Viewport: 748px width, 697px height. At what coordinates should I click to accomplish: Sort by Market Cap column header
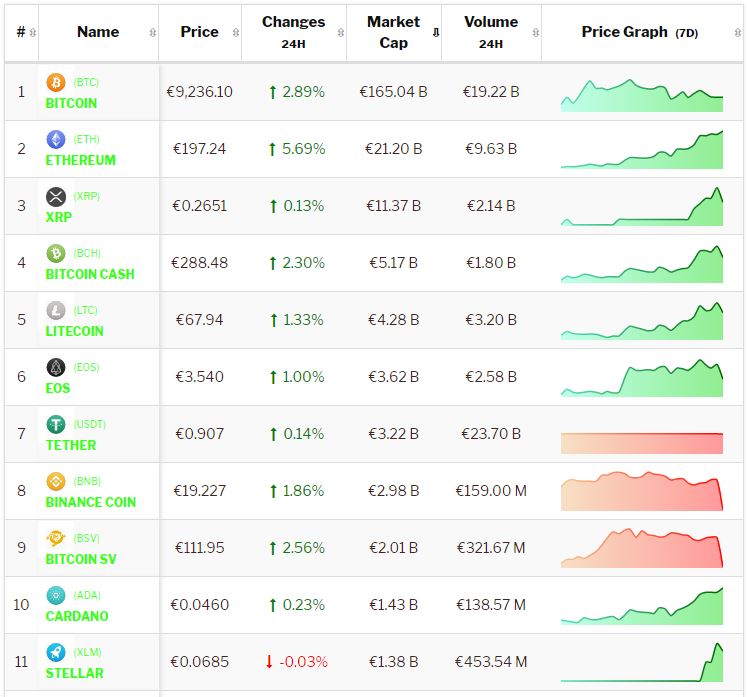[x=393, y=32]
